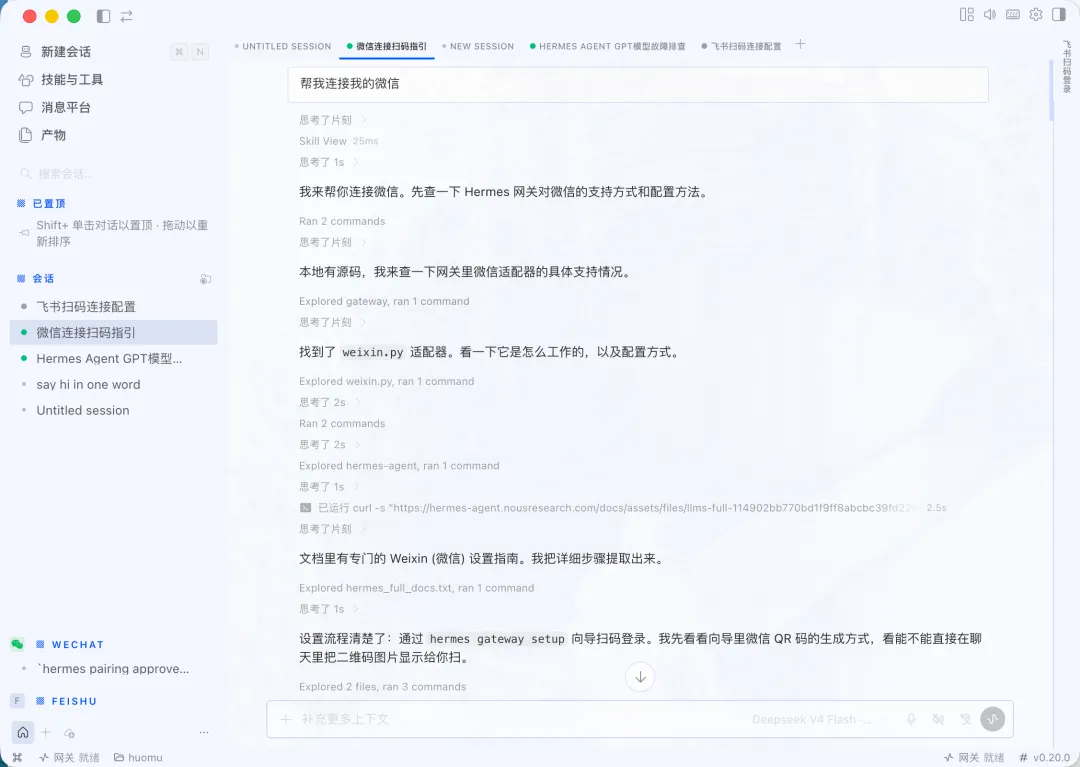Screen dimensions: 1080x767
Task: Click the swap arrows icon in title bar
Action: pyautogui.click(x=127, y=16)
